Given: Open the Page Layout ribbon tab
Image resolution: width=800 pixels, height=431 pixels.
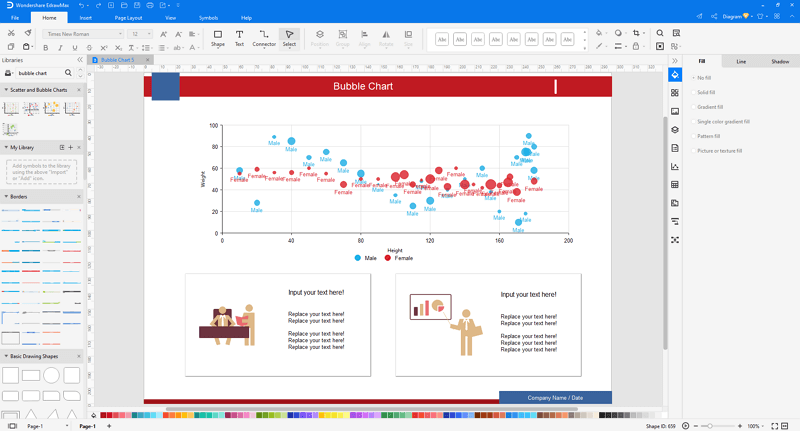Looking at the screenshot, I should (128, 18).
